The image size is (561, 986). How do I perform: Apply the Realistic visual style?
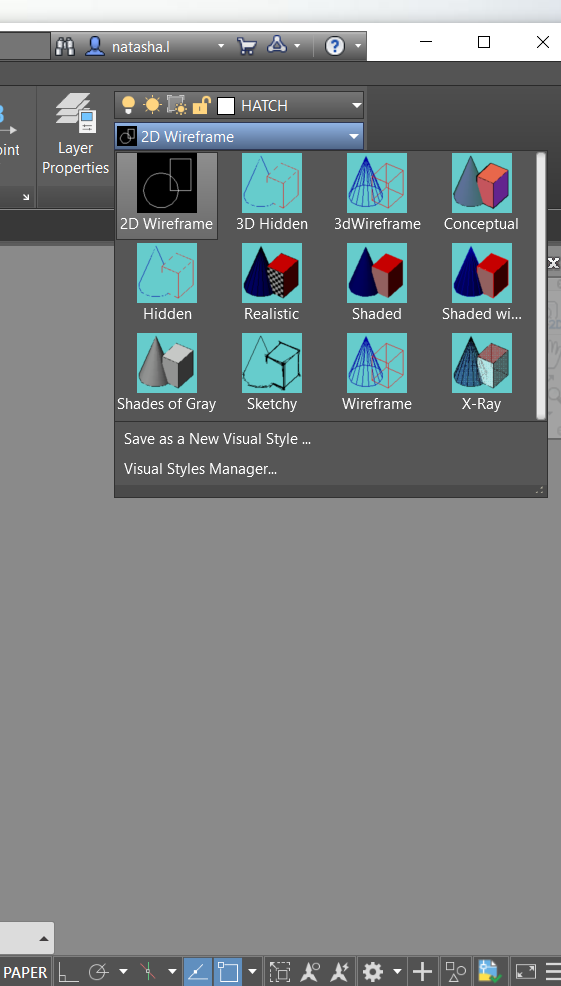click(272, 284)
